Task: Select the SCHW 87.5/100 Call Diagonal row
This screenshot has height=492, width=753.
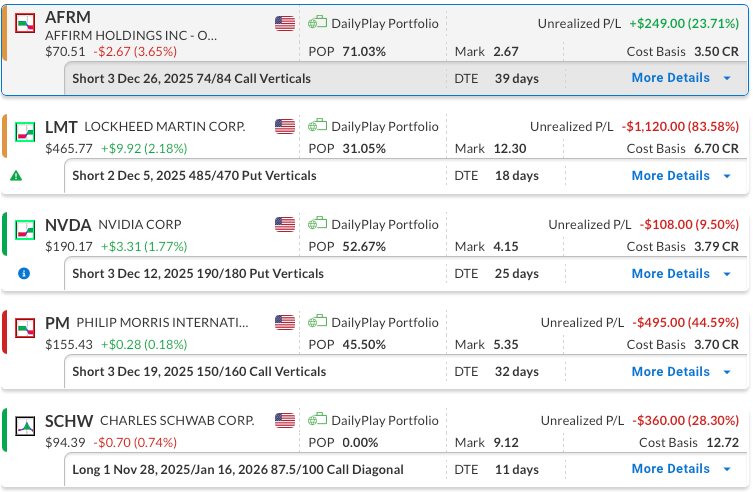Action: coord(238,469)
